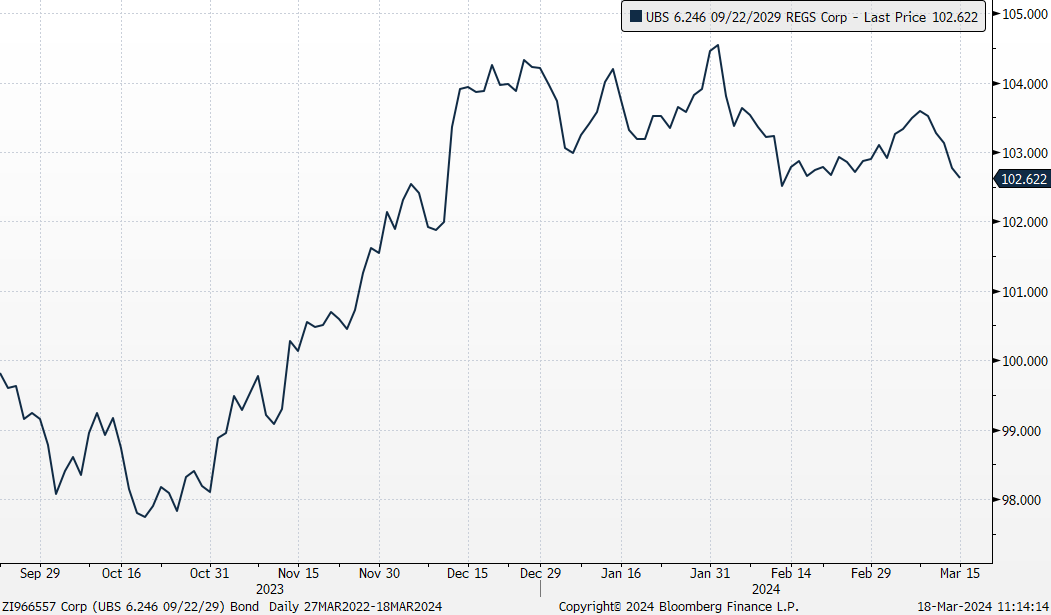
Task: Click the Dec 29 date label
Action: tap(540, 573)
